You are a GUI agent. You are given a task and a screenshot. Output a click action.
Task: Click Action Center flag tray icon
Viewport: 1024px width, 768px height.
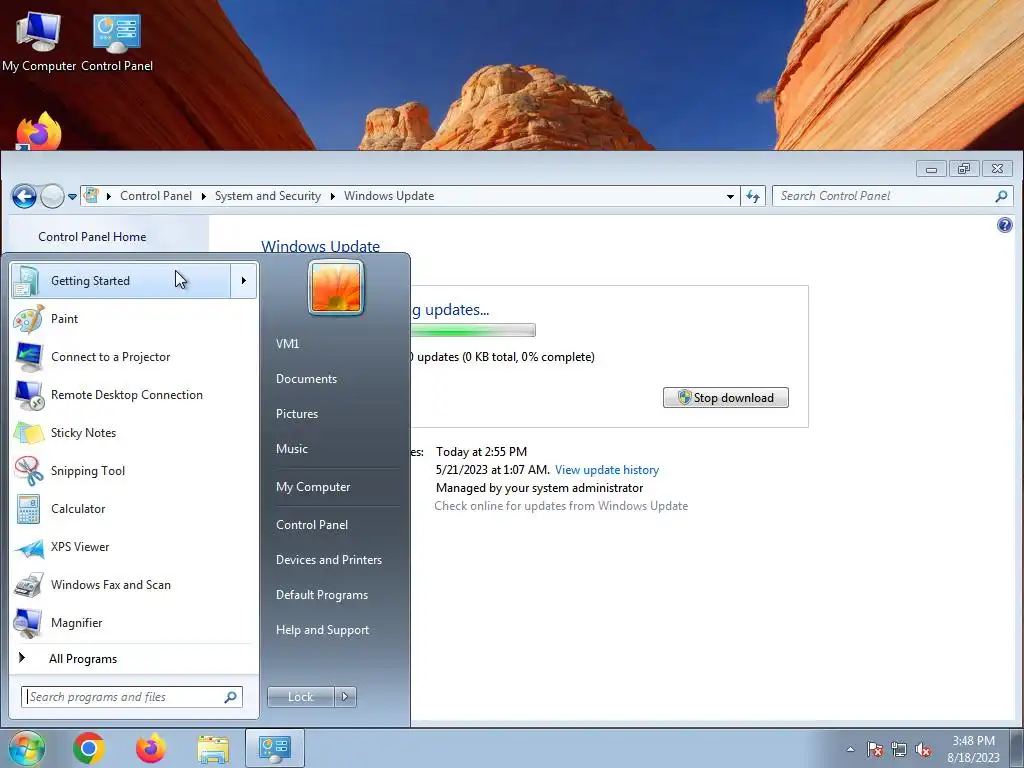pyautogui.click(x=875, y=749)
